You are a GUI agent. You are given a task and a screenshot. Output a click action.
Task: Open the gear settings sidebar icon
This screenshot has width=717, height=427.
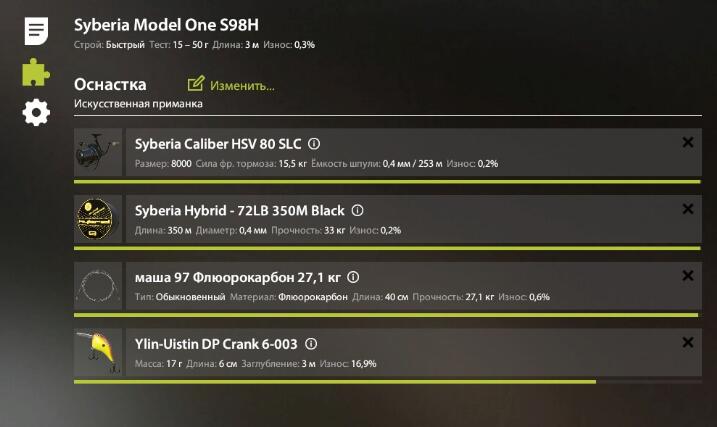pos(36,112)
